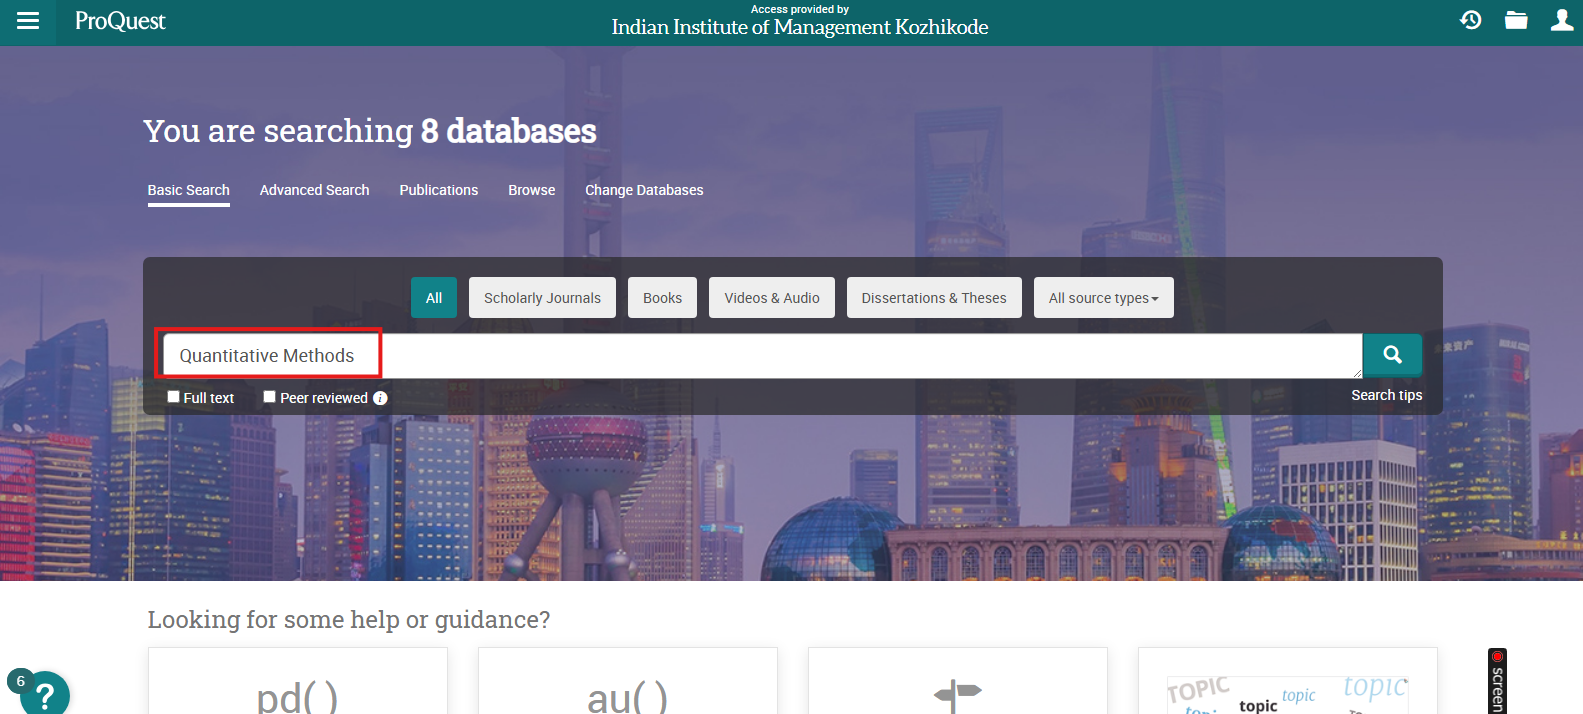This screenshot has height=714, width=1583.
Task: Enable the Full text checkbox
Action: [173, 397]
